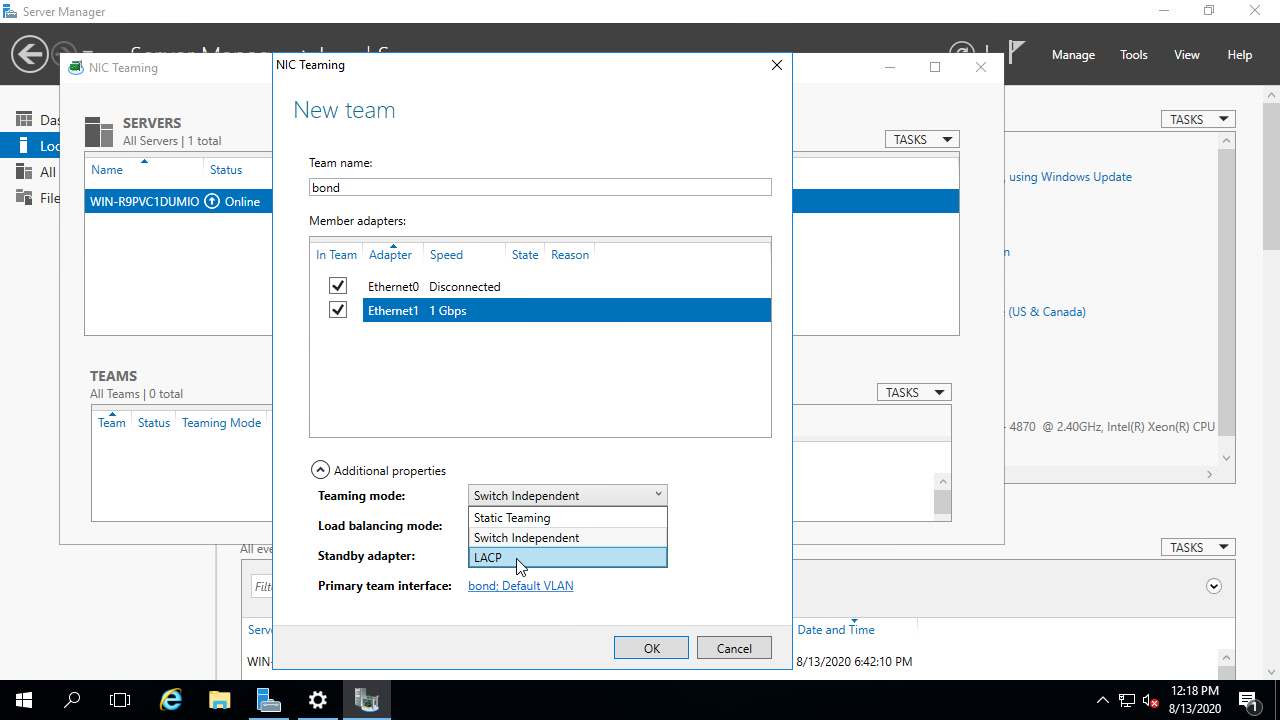
Task: Open File Explorer from the taskbar
Action: point(220,700)
